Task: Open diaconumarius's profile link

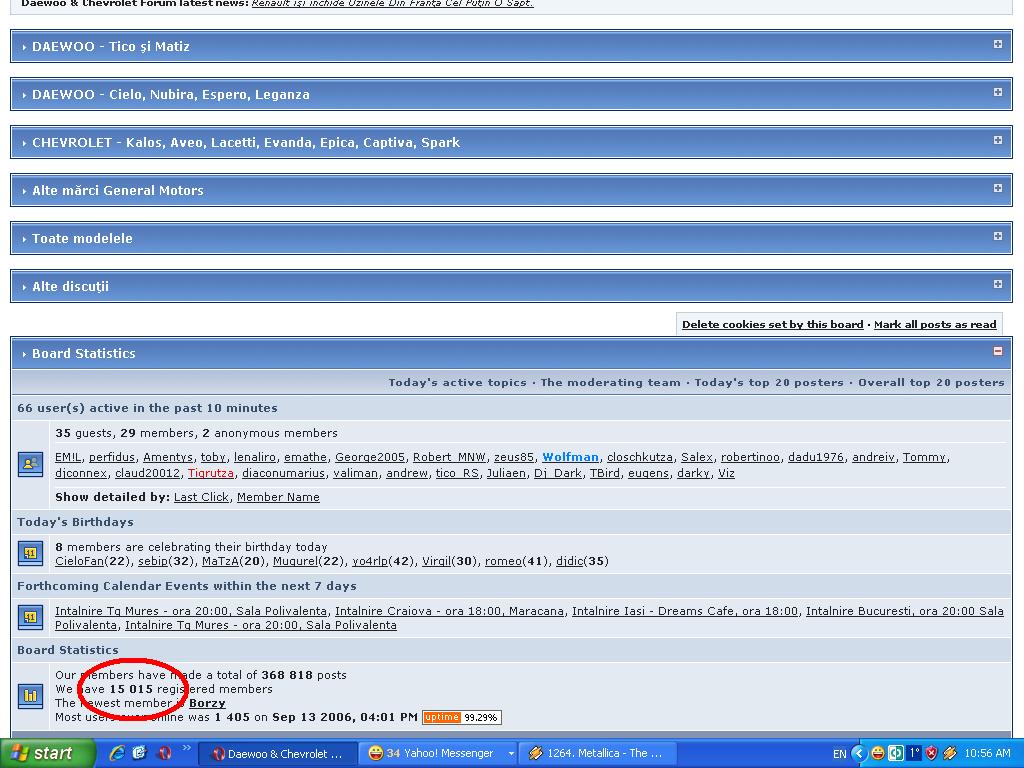Action: [x=283, y=473]
